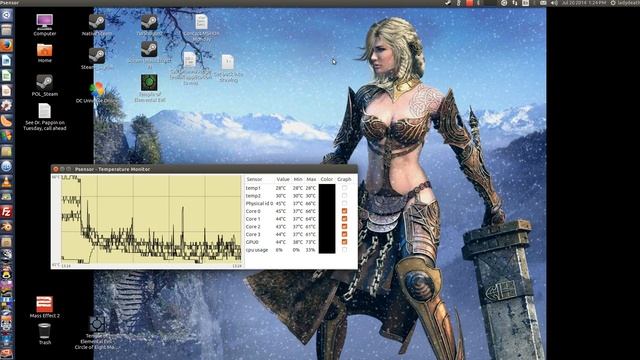Open the Files manager in launcher
The height and width of the screenshot is (360, 640).
(6, 30)
